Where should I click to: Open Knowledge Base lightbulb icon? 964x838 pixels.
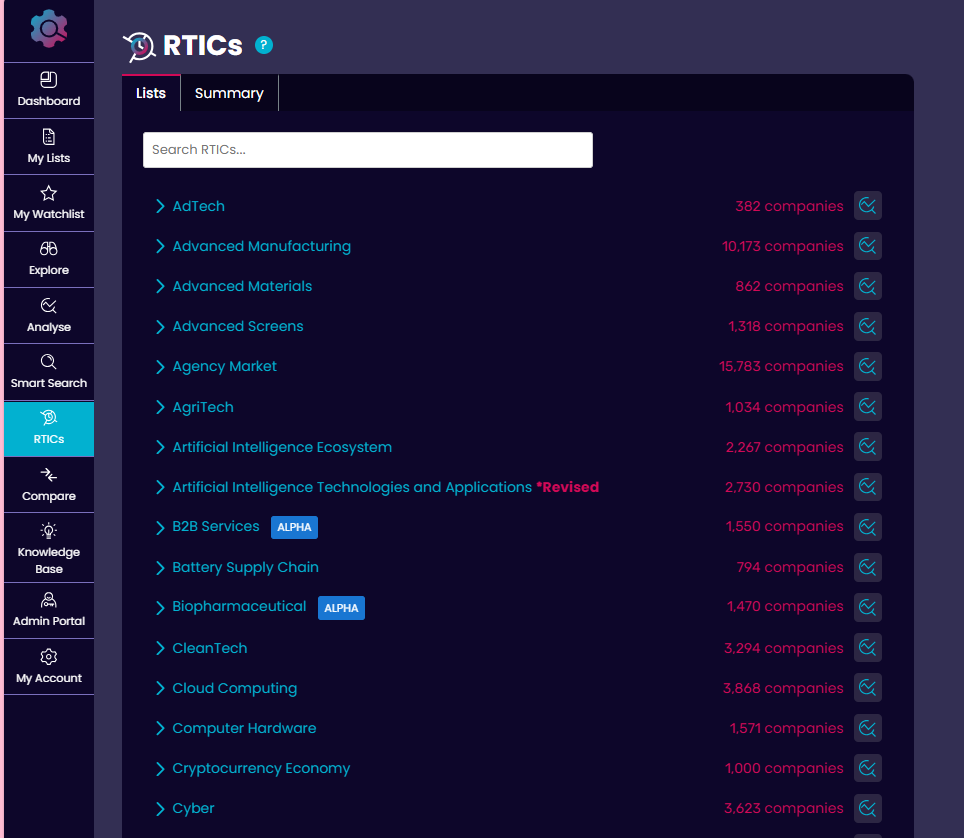(49, 531)
